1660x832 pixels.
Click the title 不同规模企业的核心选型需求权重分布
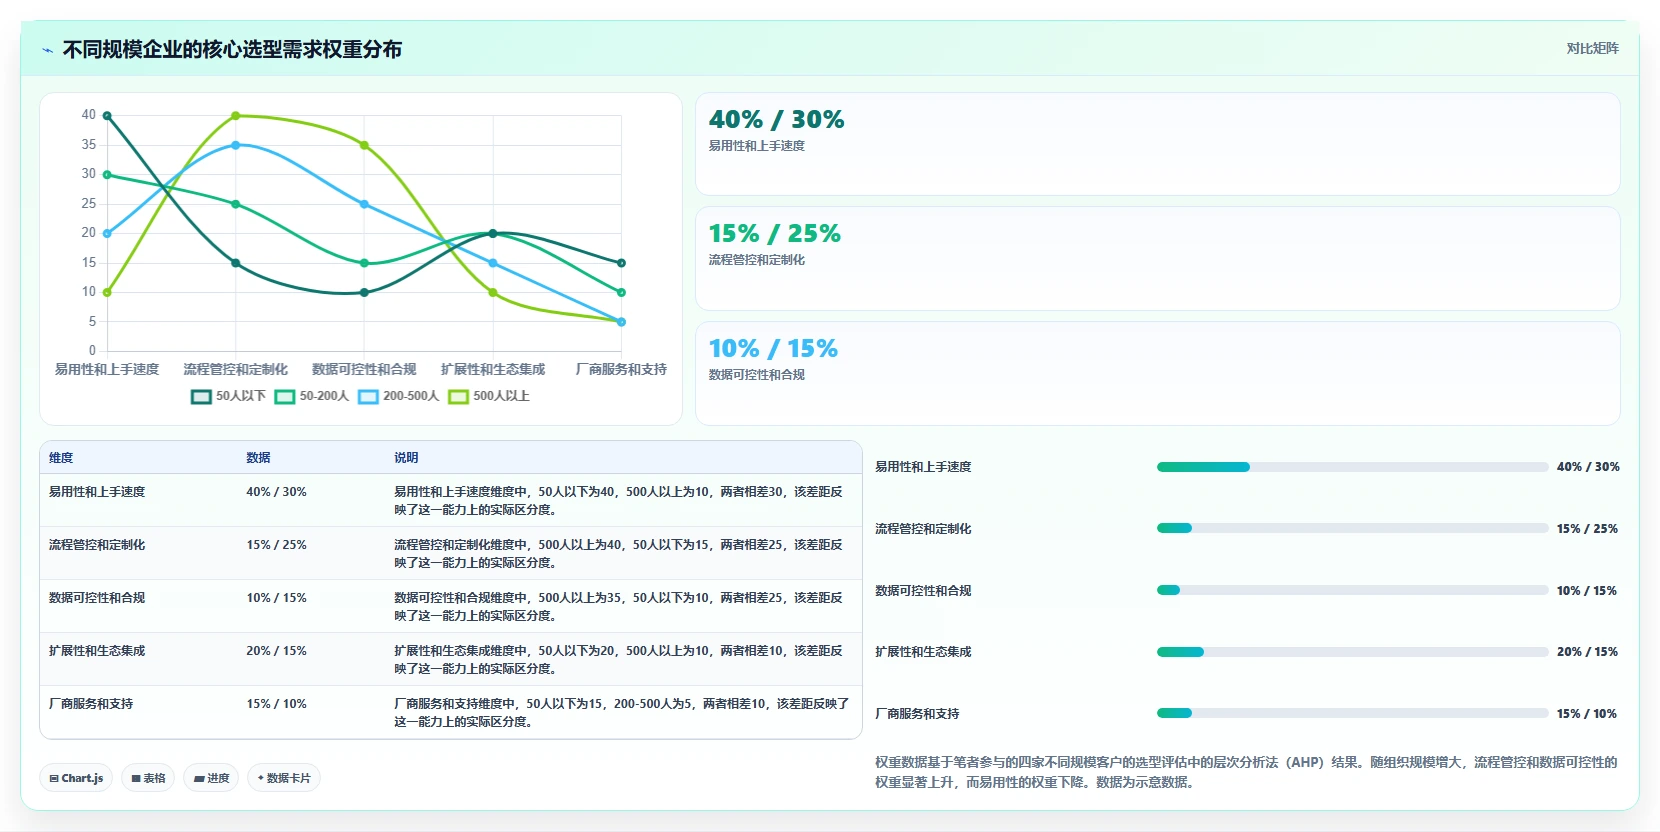232,50
